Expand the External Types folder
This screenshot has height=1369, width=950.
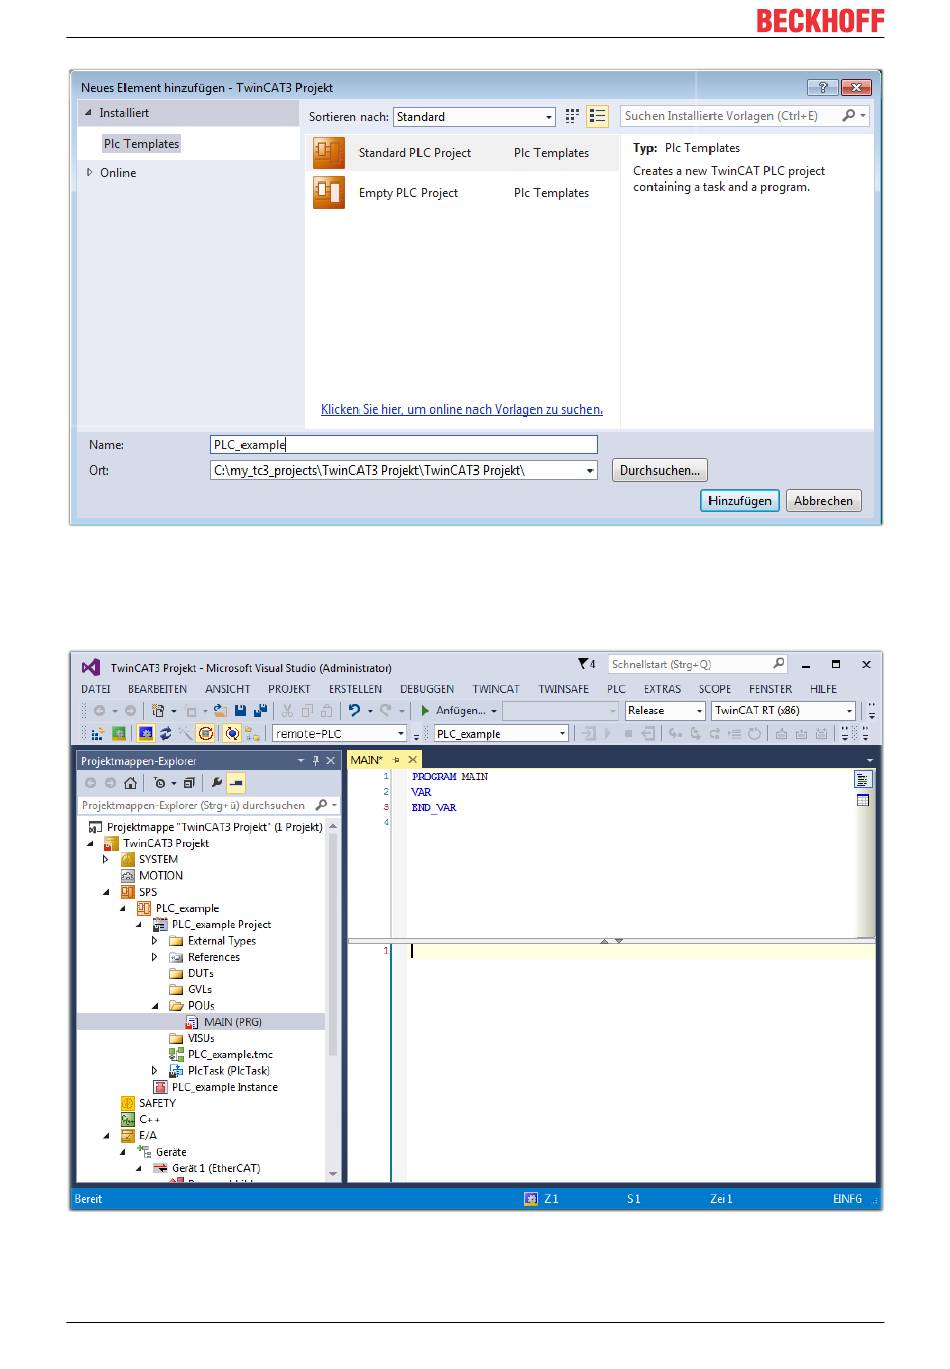coord(155,941)
